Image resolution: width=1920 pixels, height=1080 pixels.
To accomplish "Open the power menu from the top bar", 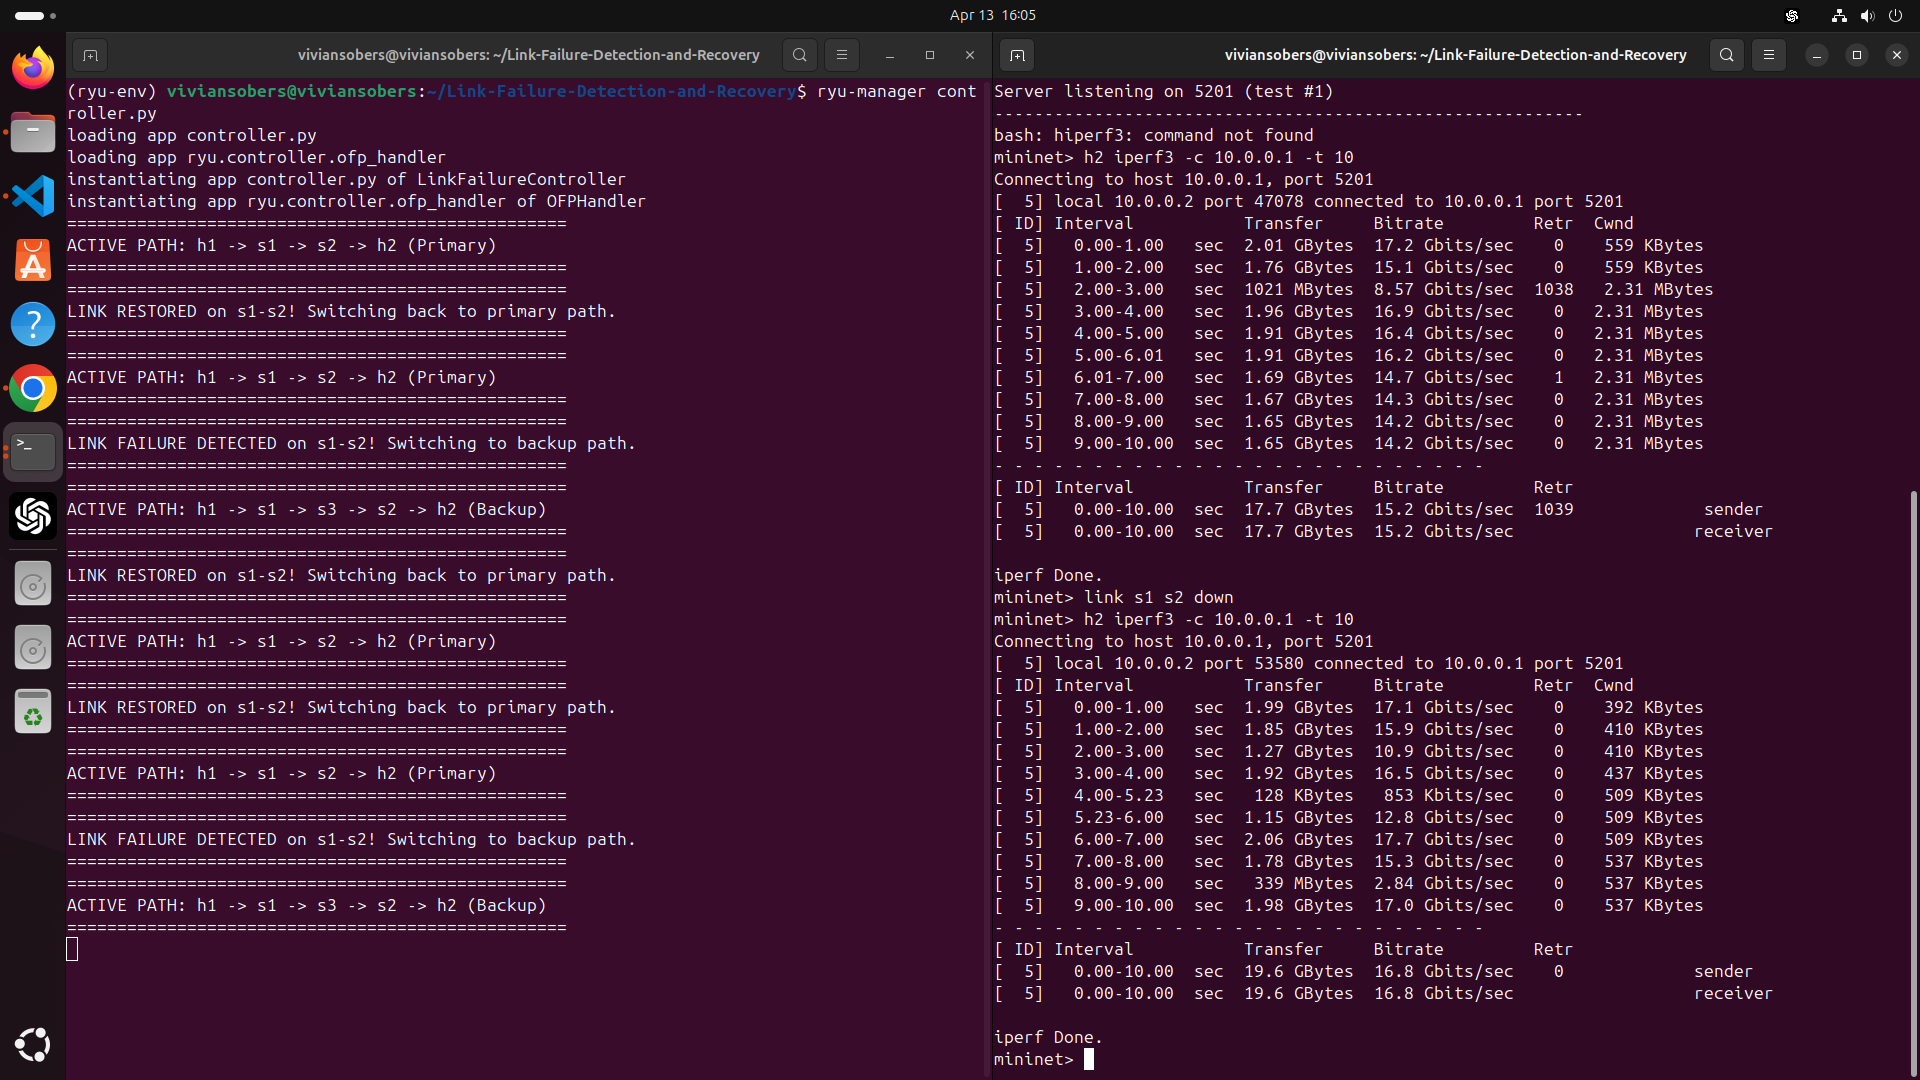I will 1896,15.
